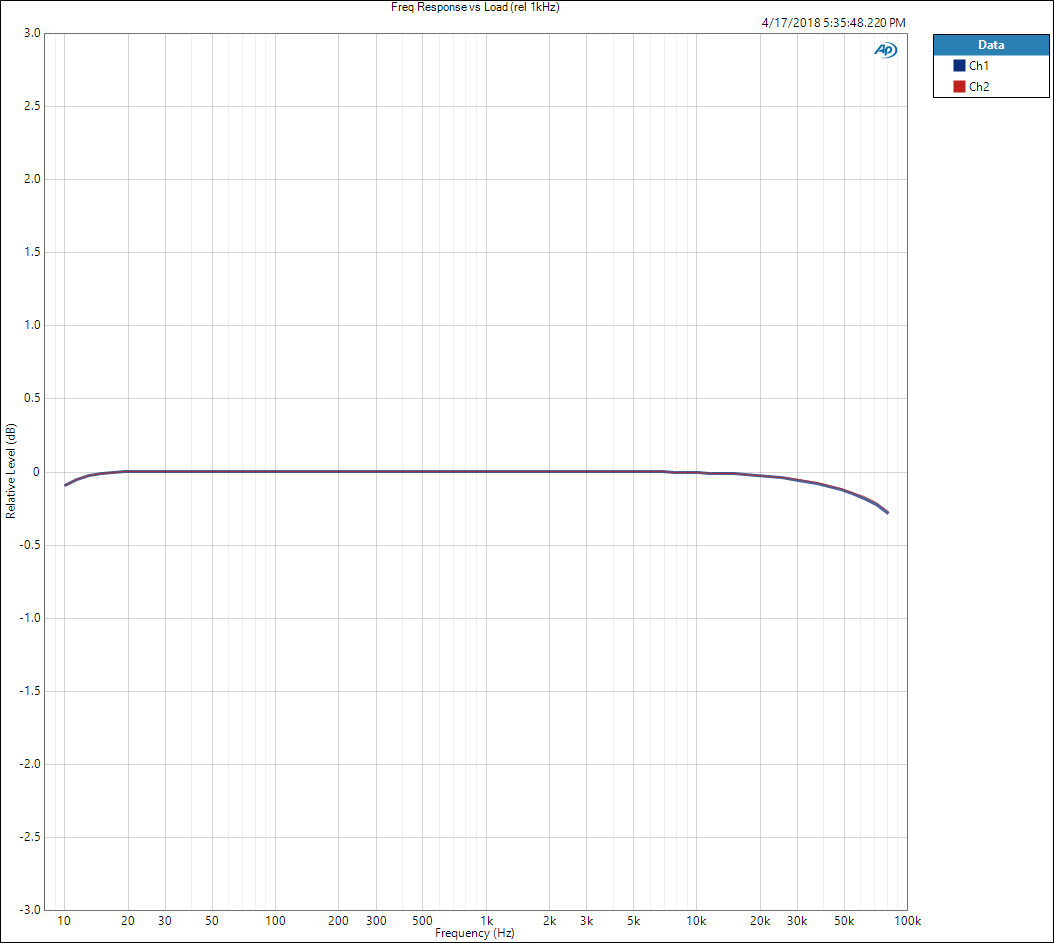Click the 50k frequency tick label
Screen dimensions: 1054x943
(x=844, y=921)
